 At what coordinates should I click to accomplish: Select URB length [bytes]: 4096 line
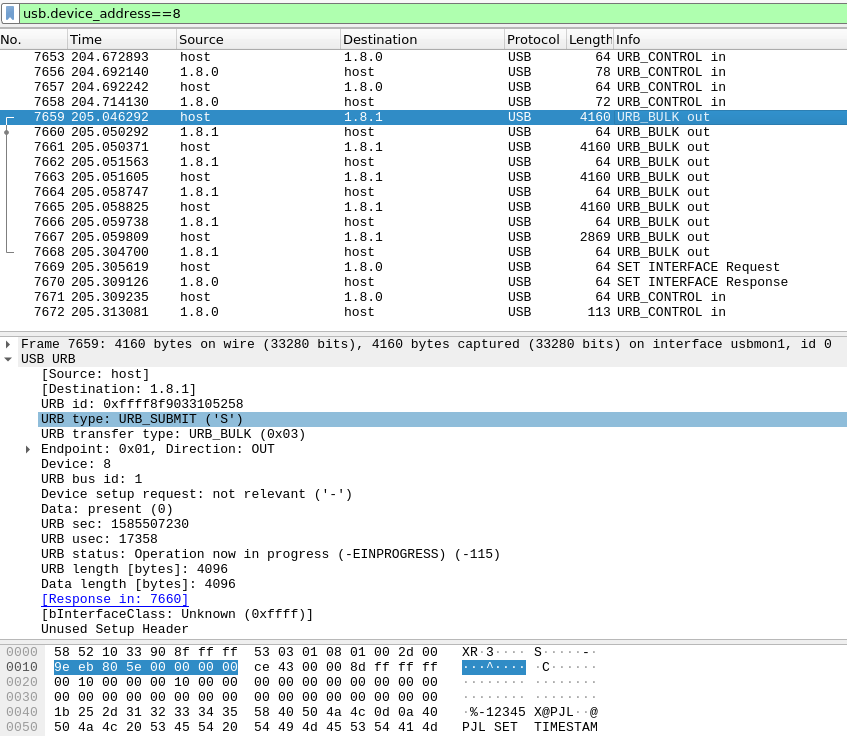[135, 569]
